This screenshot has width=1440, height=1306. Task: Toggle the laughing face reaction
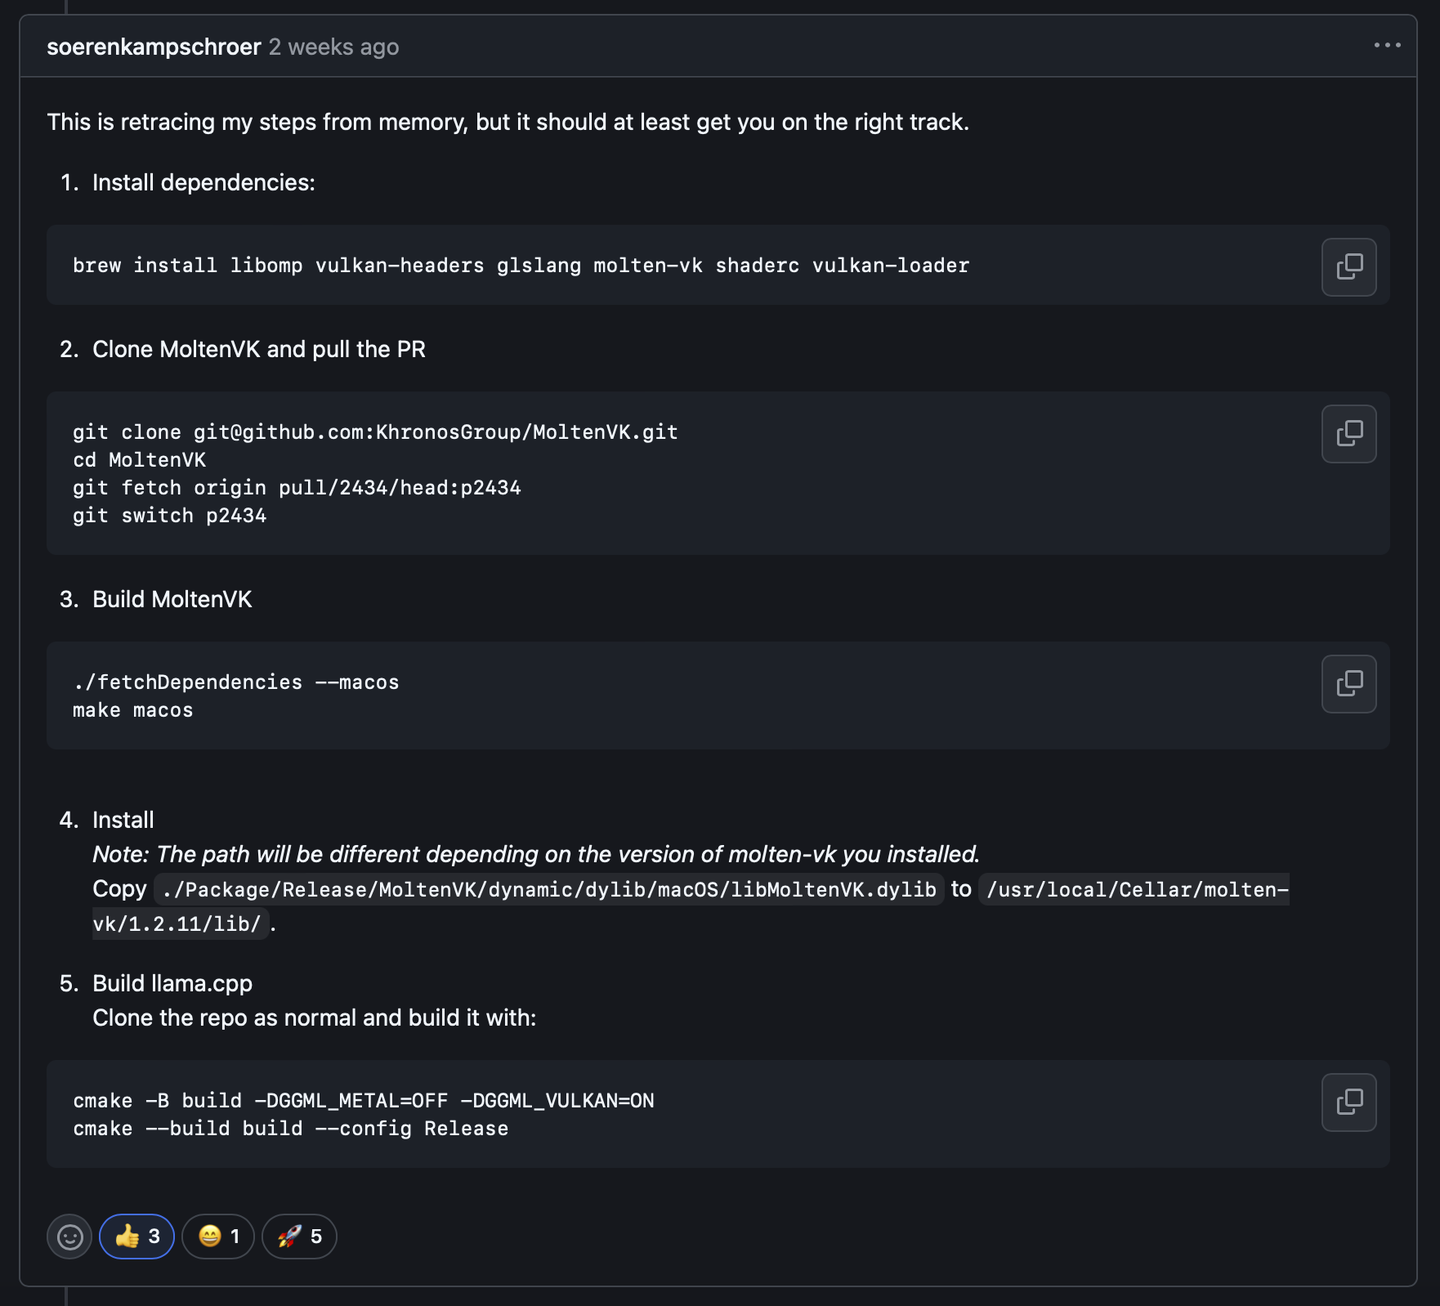[x=218, y=1237]
